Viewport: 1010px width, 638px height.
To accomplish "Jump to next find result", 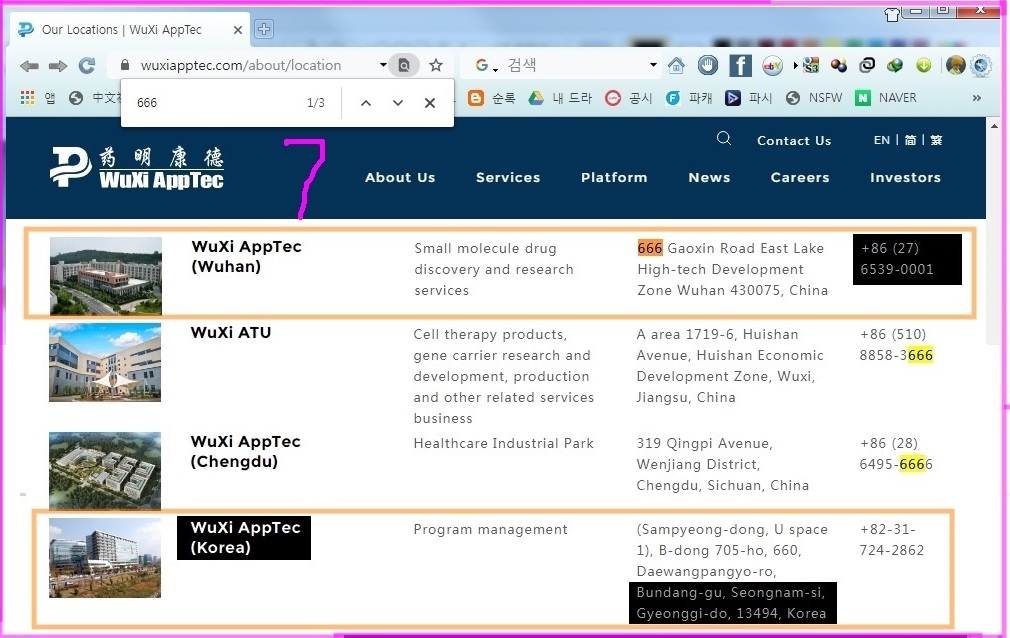I will tap(398, 103).
